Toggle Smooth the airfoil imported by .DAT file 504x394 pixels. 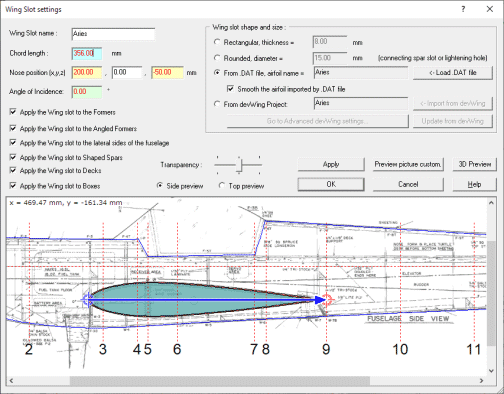pos(230,89)
